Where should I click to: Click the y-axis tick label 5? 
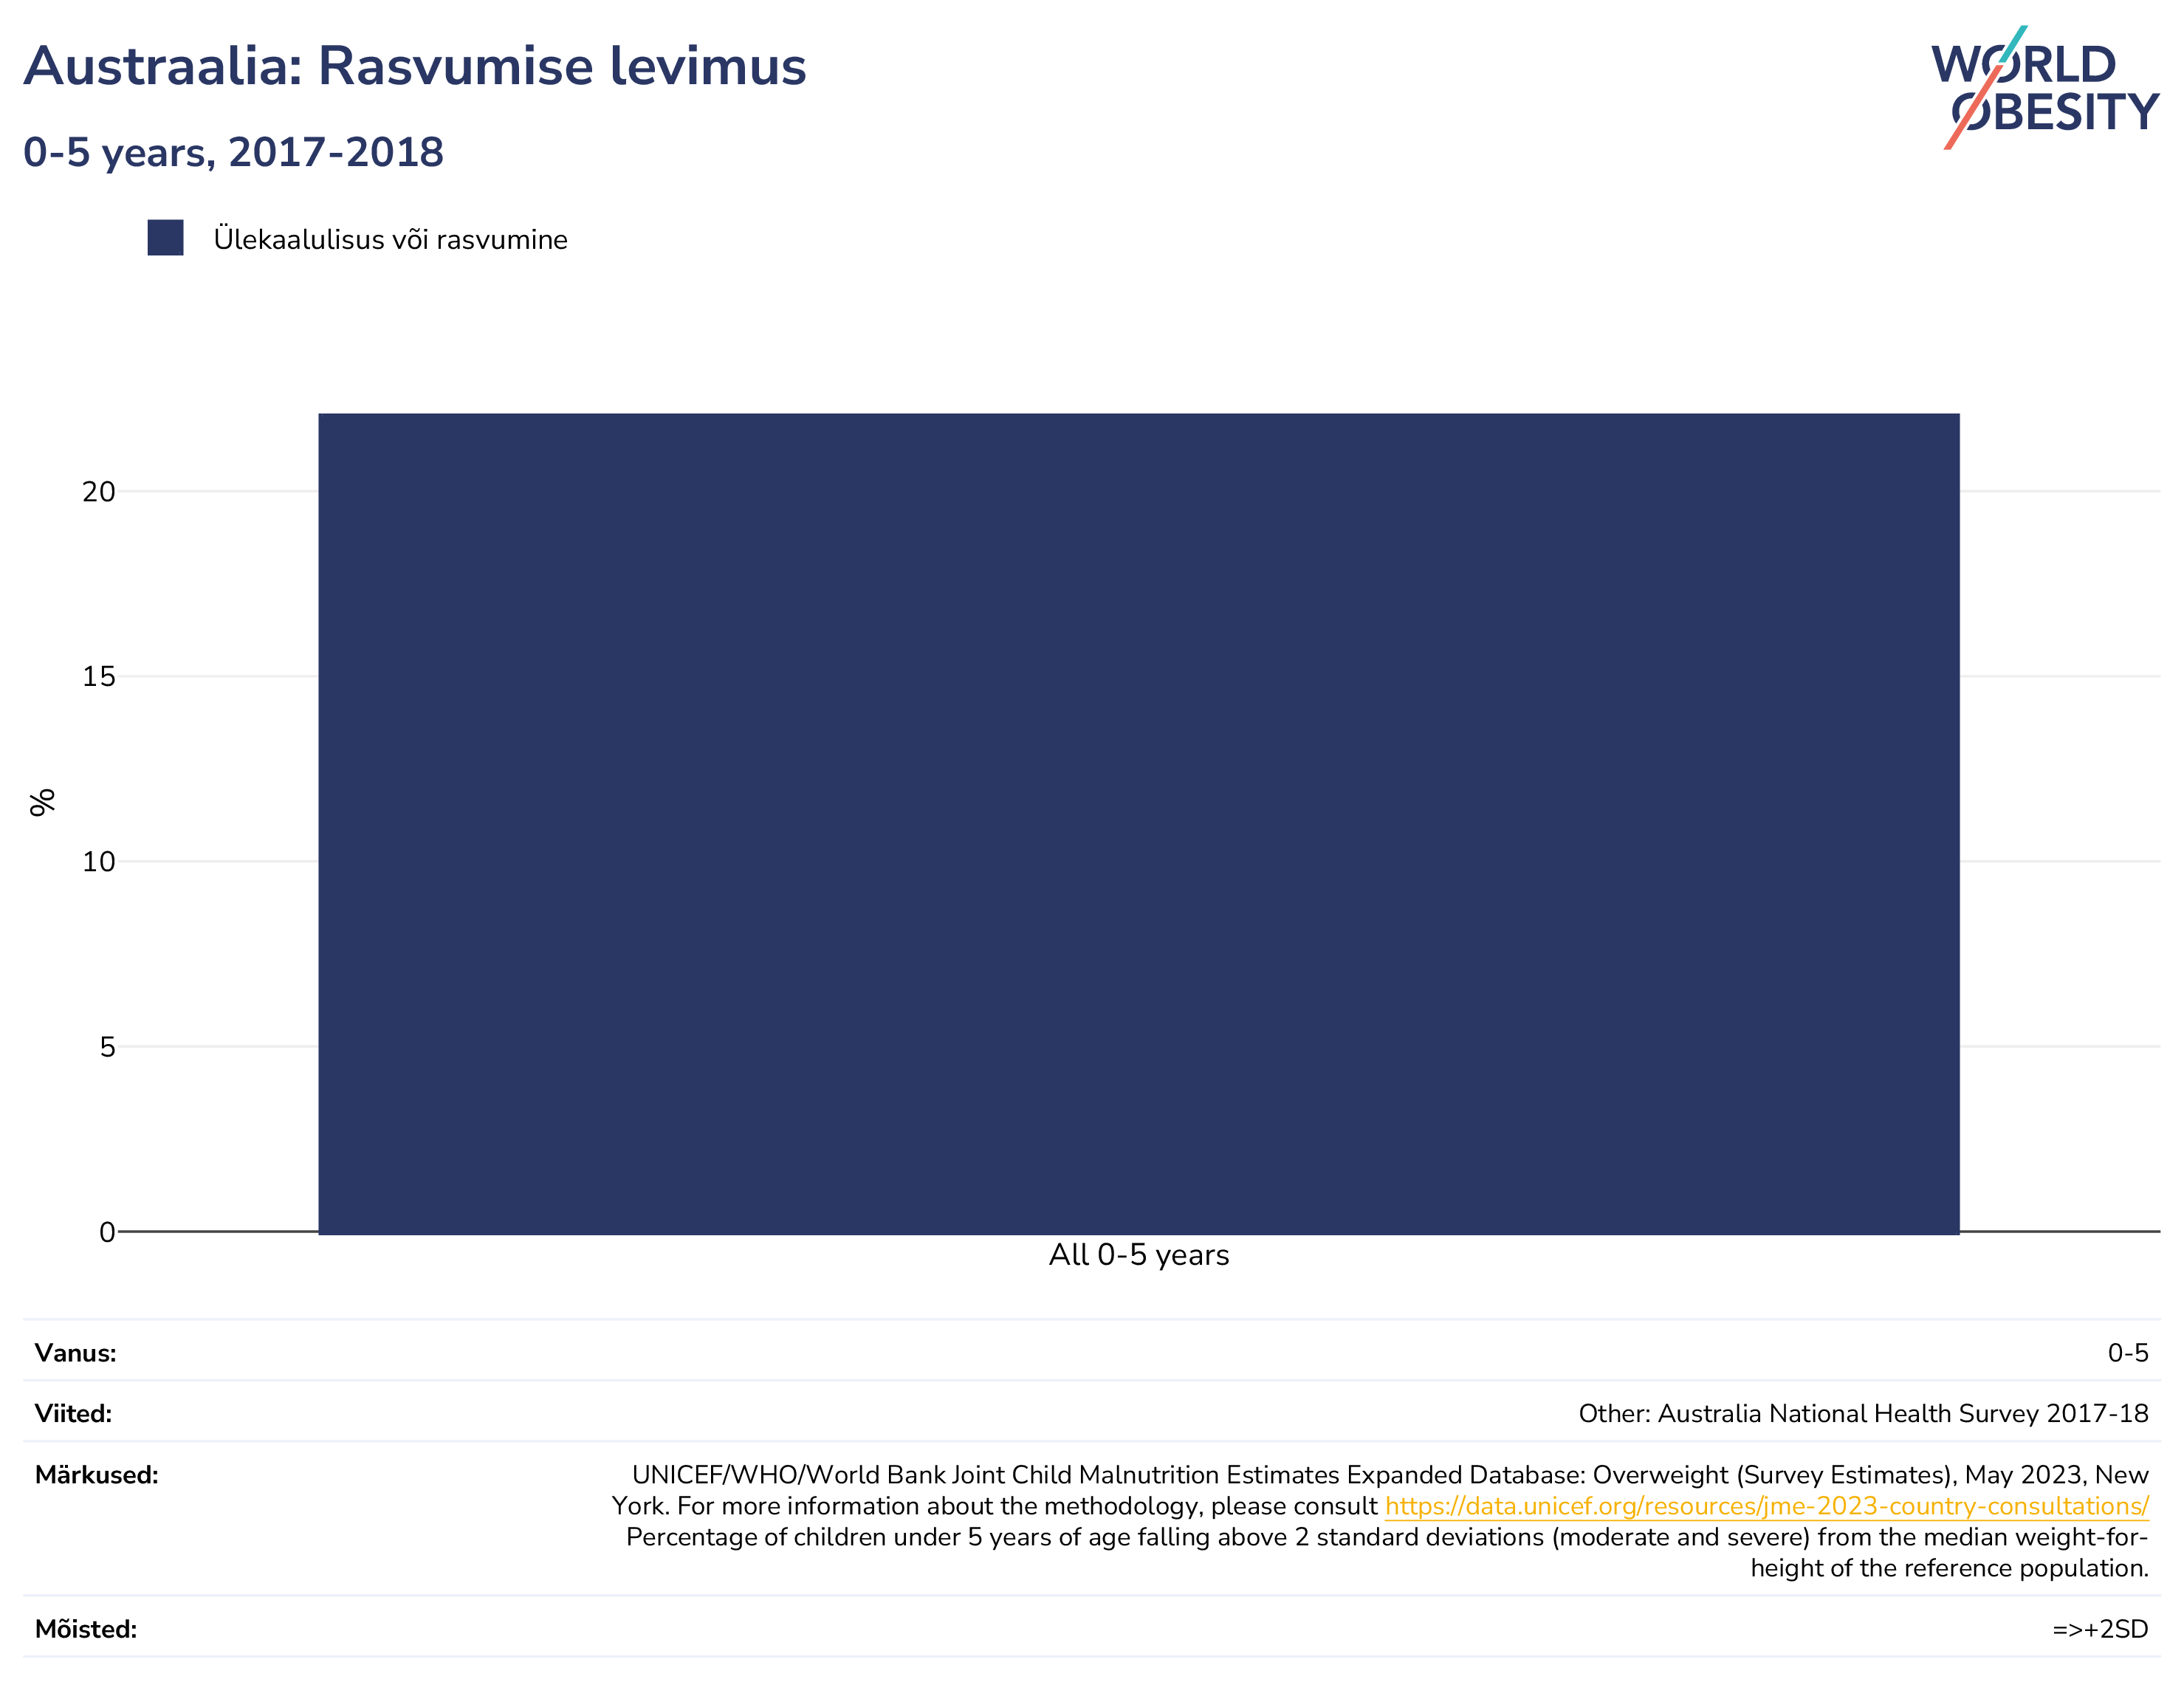pyautogui.click(x=108, y=1047)
